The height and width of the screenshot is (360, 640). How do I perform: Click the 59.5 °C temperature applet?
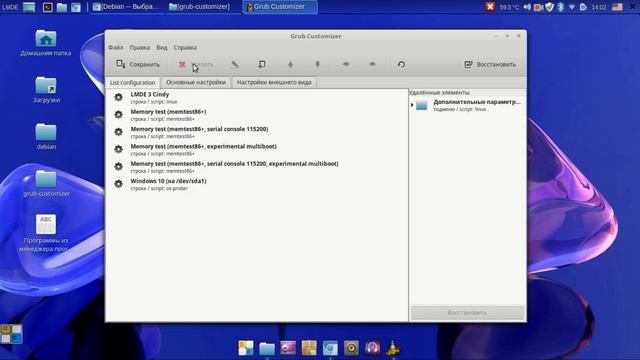coord(509,7)
